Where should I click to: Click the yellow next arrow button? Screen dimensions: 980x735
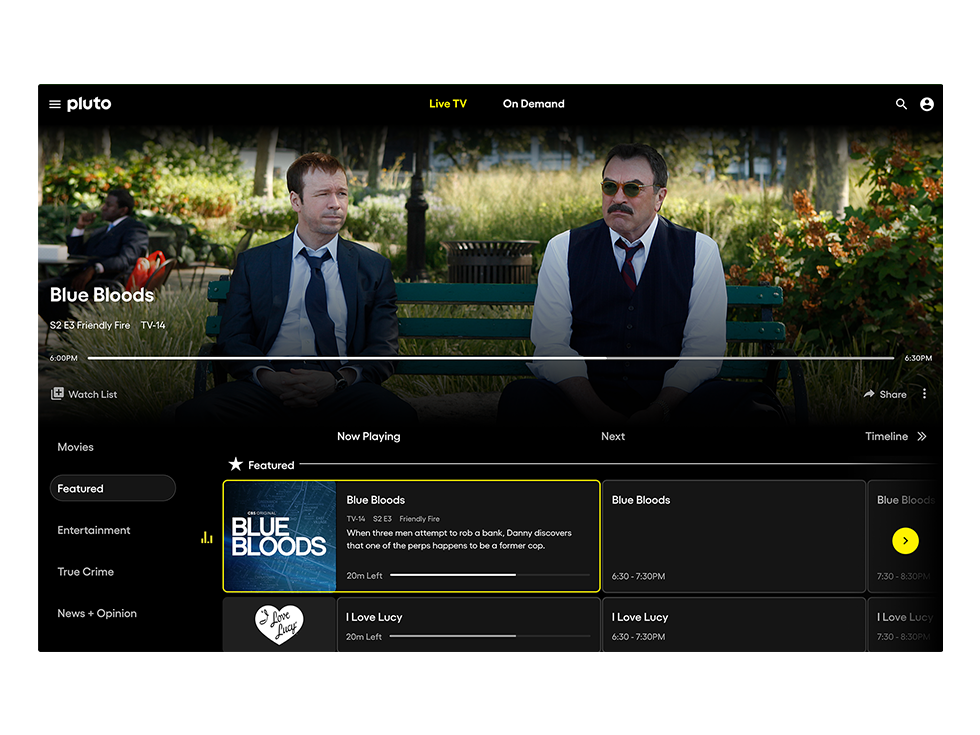tap(905, 541)
